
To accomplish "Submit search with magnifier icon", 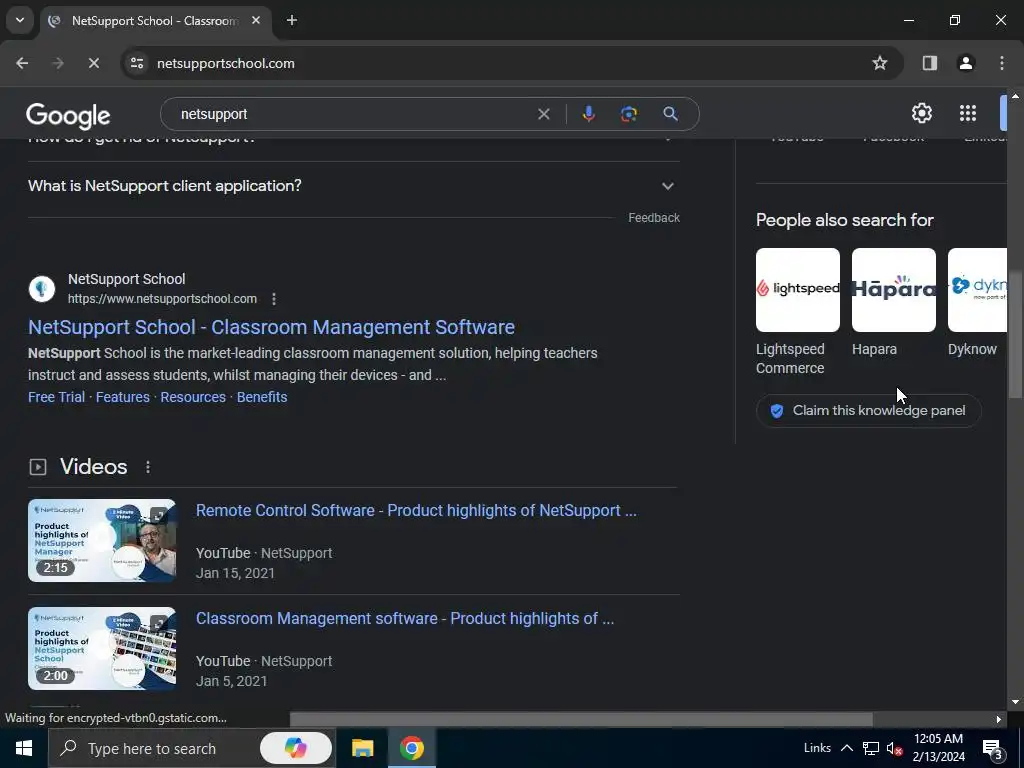I will 671,114.
